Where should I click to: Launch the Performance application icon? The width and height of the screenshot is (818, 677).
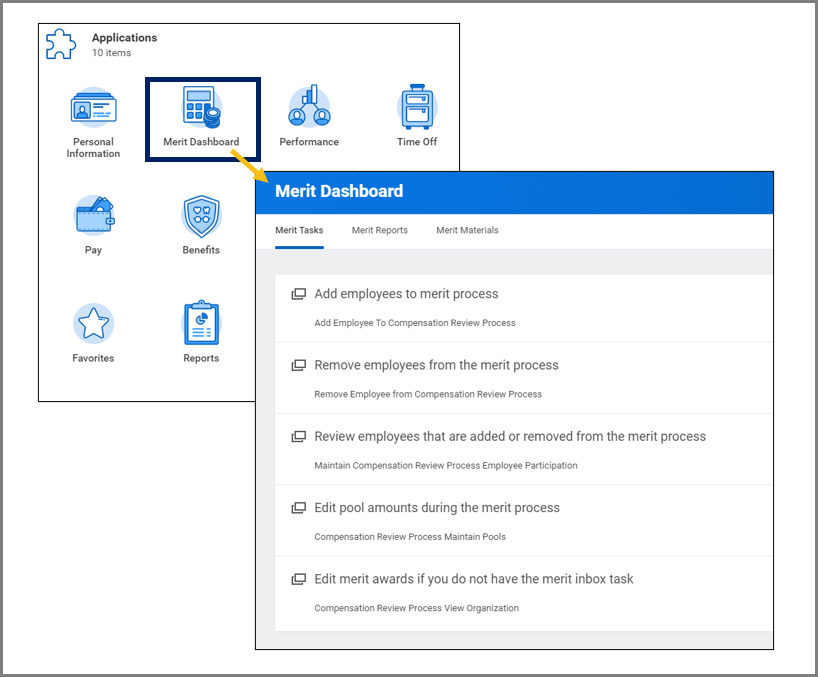point(309,108)
